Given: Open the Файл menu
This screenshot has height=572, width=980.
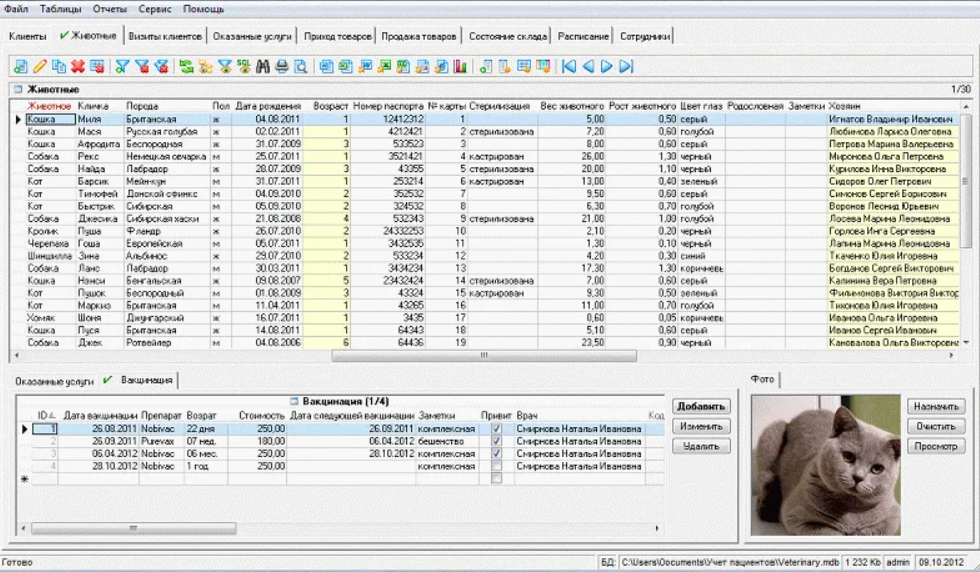Looking at the screenshot, I should coord(16,9).
